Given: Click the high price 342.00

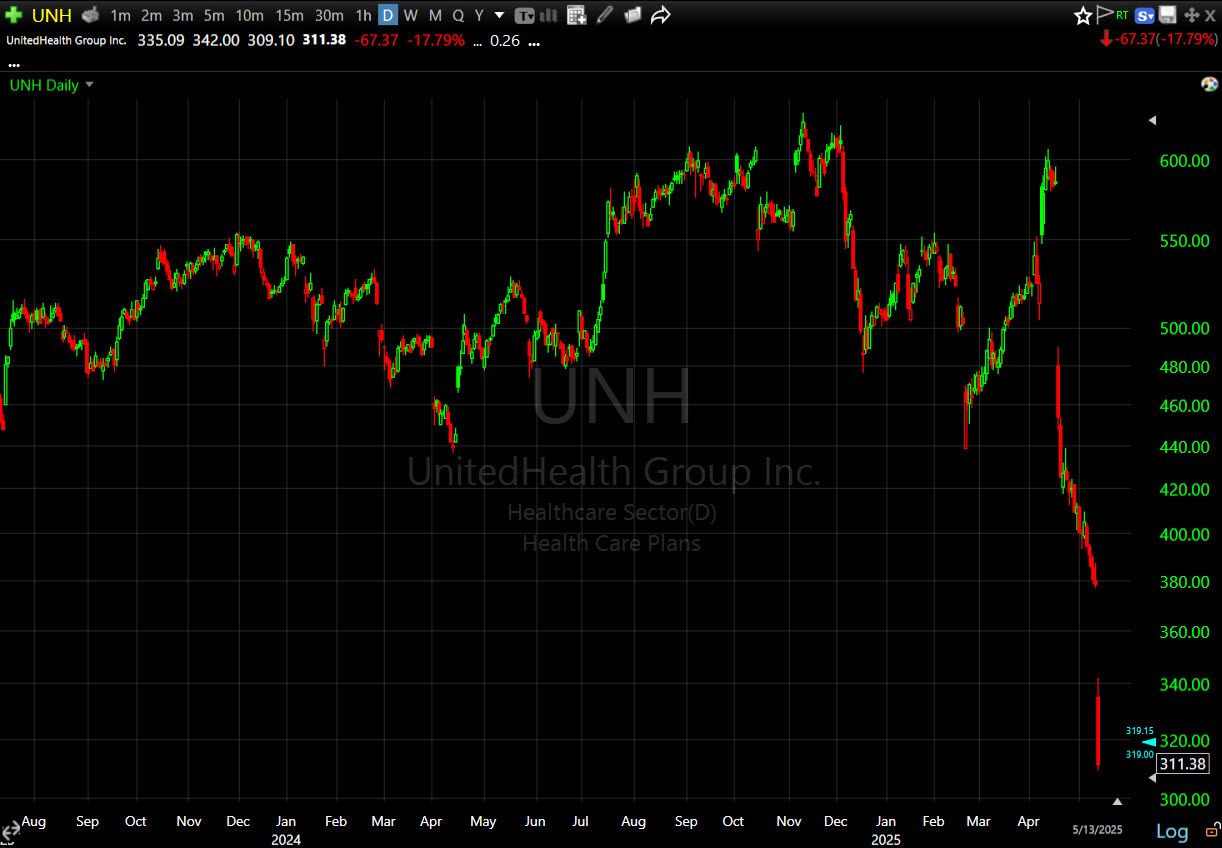Looking at the screenshot, I should (216, 41).
